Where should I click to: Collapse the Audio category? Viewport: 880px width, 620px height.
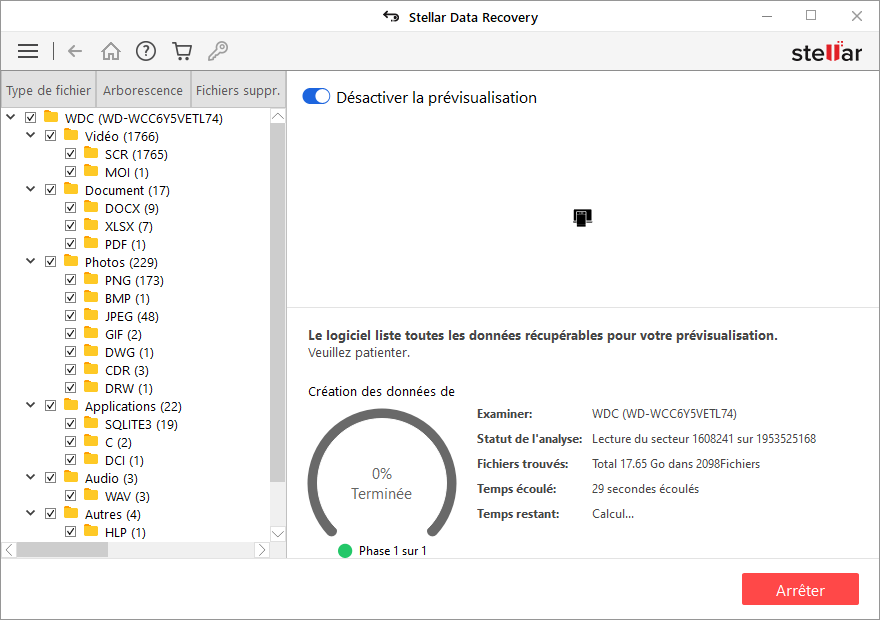click(31, 477)
